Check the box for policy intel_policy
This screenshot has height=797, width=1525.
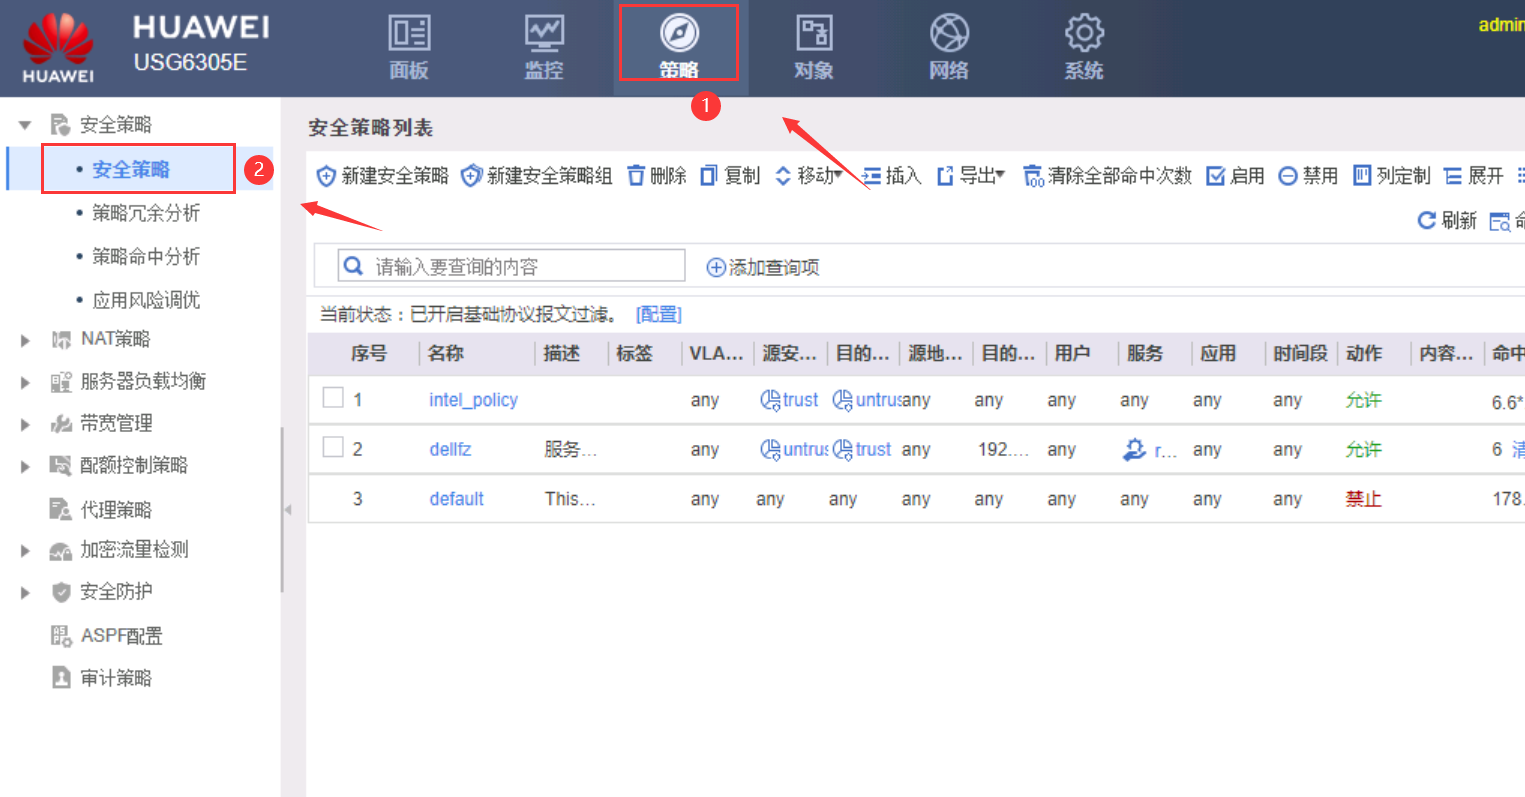pyautogui.click(x=333, y=398)
